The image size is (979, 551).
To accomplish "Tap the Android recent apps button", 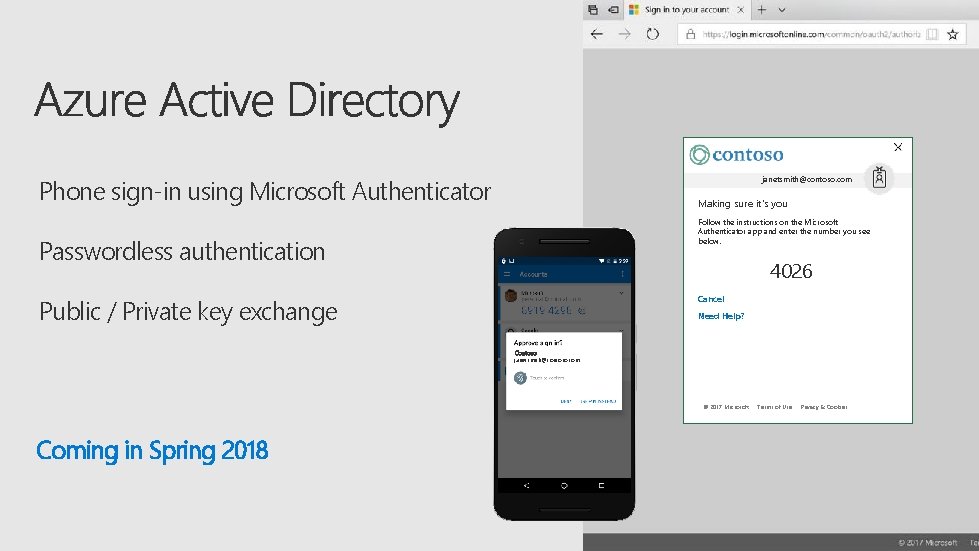I will pos(601,485).
